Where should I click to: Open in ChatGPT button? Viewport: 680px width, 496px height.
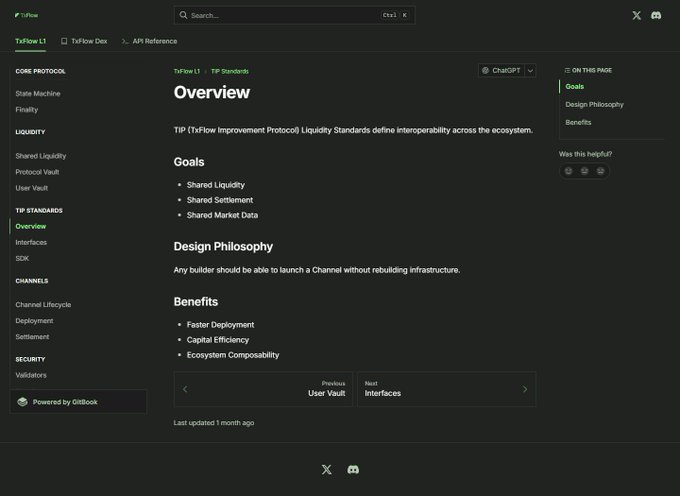click(x=501, y=71)
